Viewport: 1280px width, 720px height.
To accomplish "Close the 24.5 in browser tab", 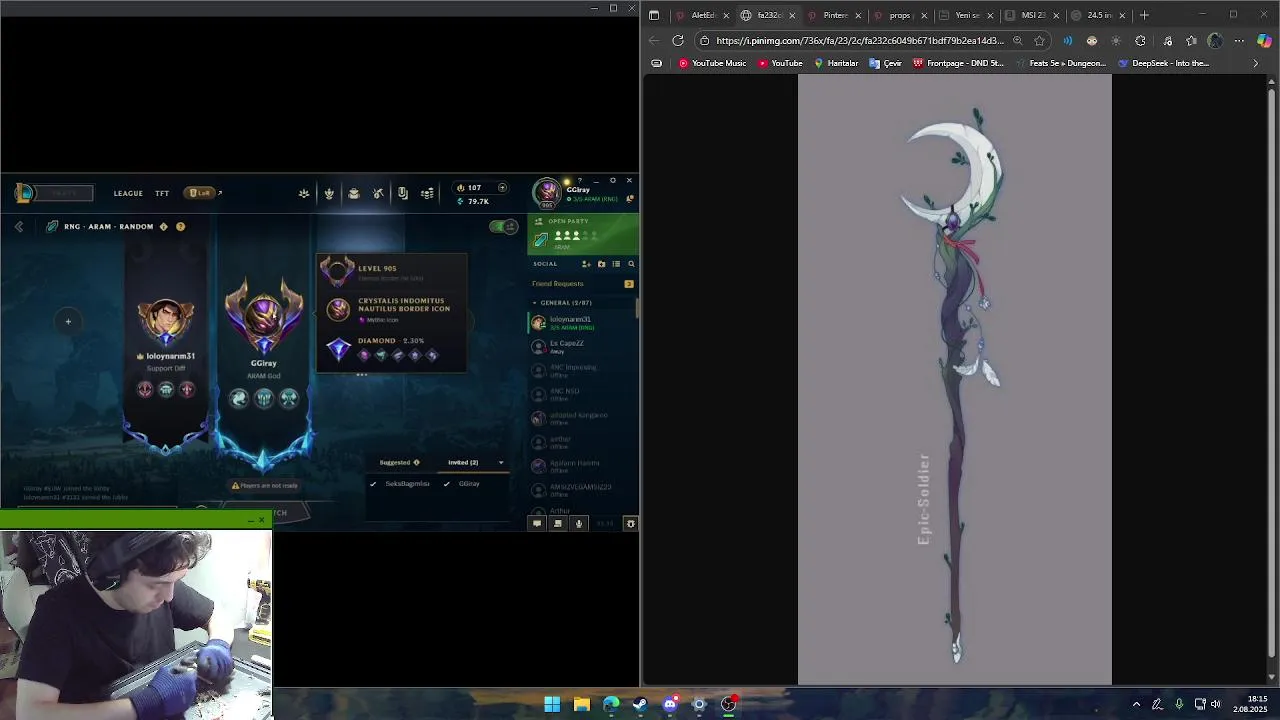I will click(x=1122, y=15).
